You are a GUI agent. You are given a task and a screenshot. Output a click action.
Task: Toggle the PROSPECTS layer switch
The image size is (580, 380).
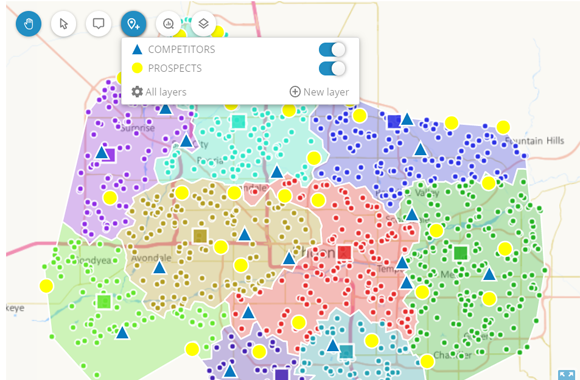(x=332, y=68)
